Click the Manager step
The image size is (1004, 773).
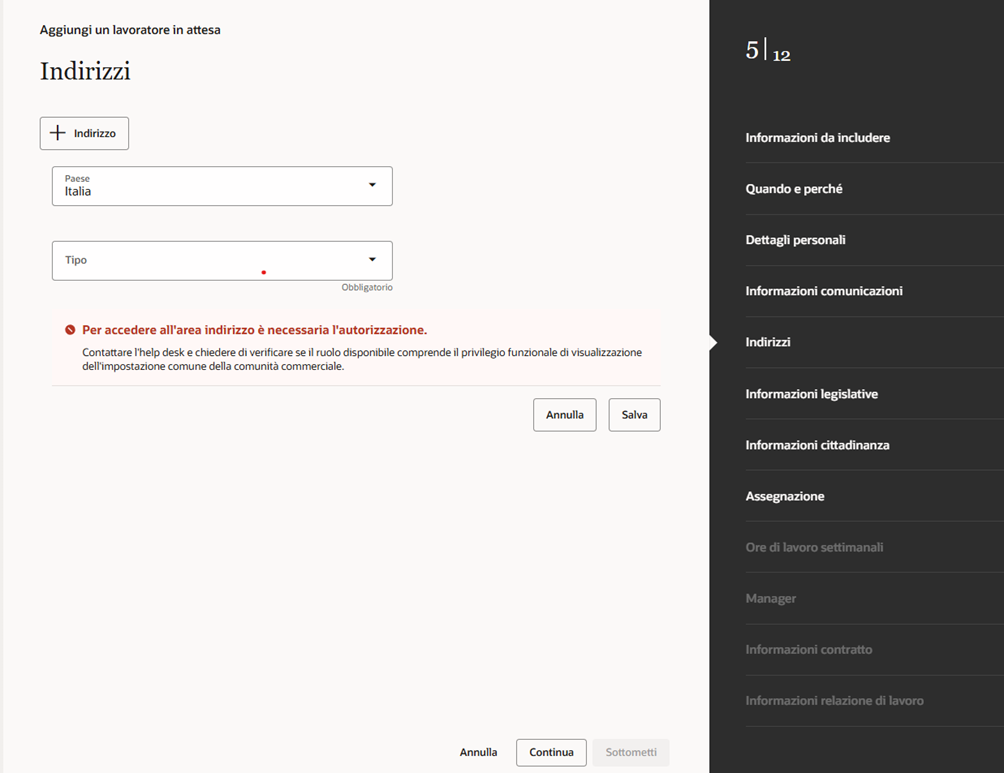pyautogui.click(x=770, y=598)
